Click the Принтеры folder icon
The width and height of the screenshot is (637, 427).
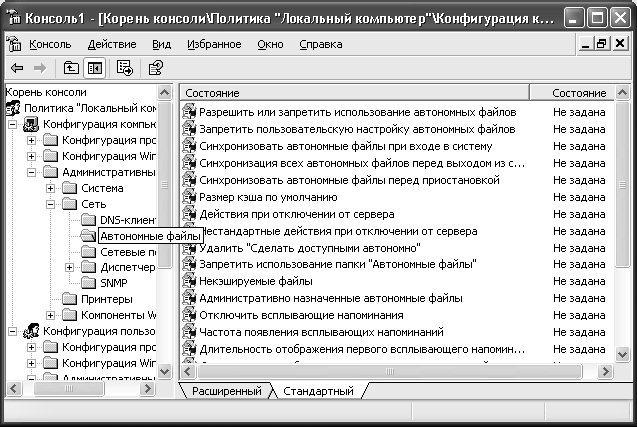pyautogui.click(x=69, y=299)
